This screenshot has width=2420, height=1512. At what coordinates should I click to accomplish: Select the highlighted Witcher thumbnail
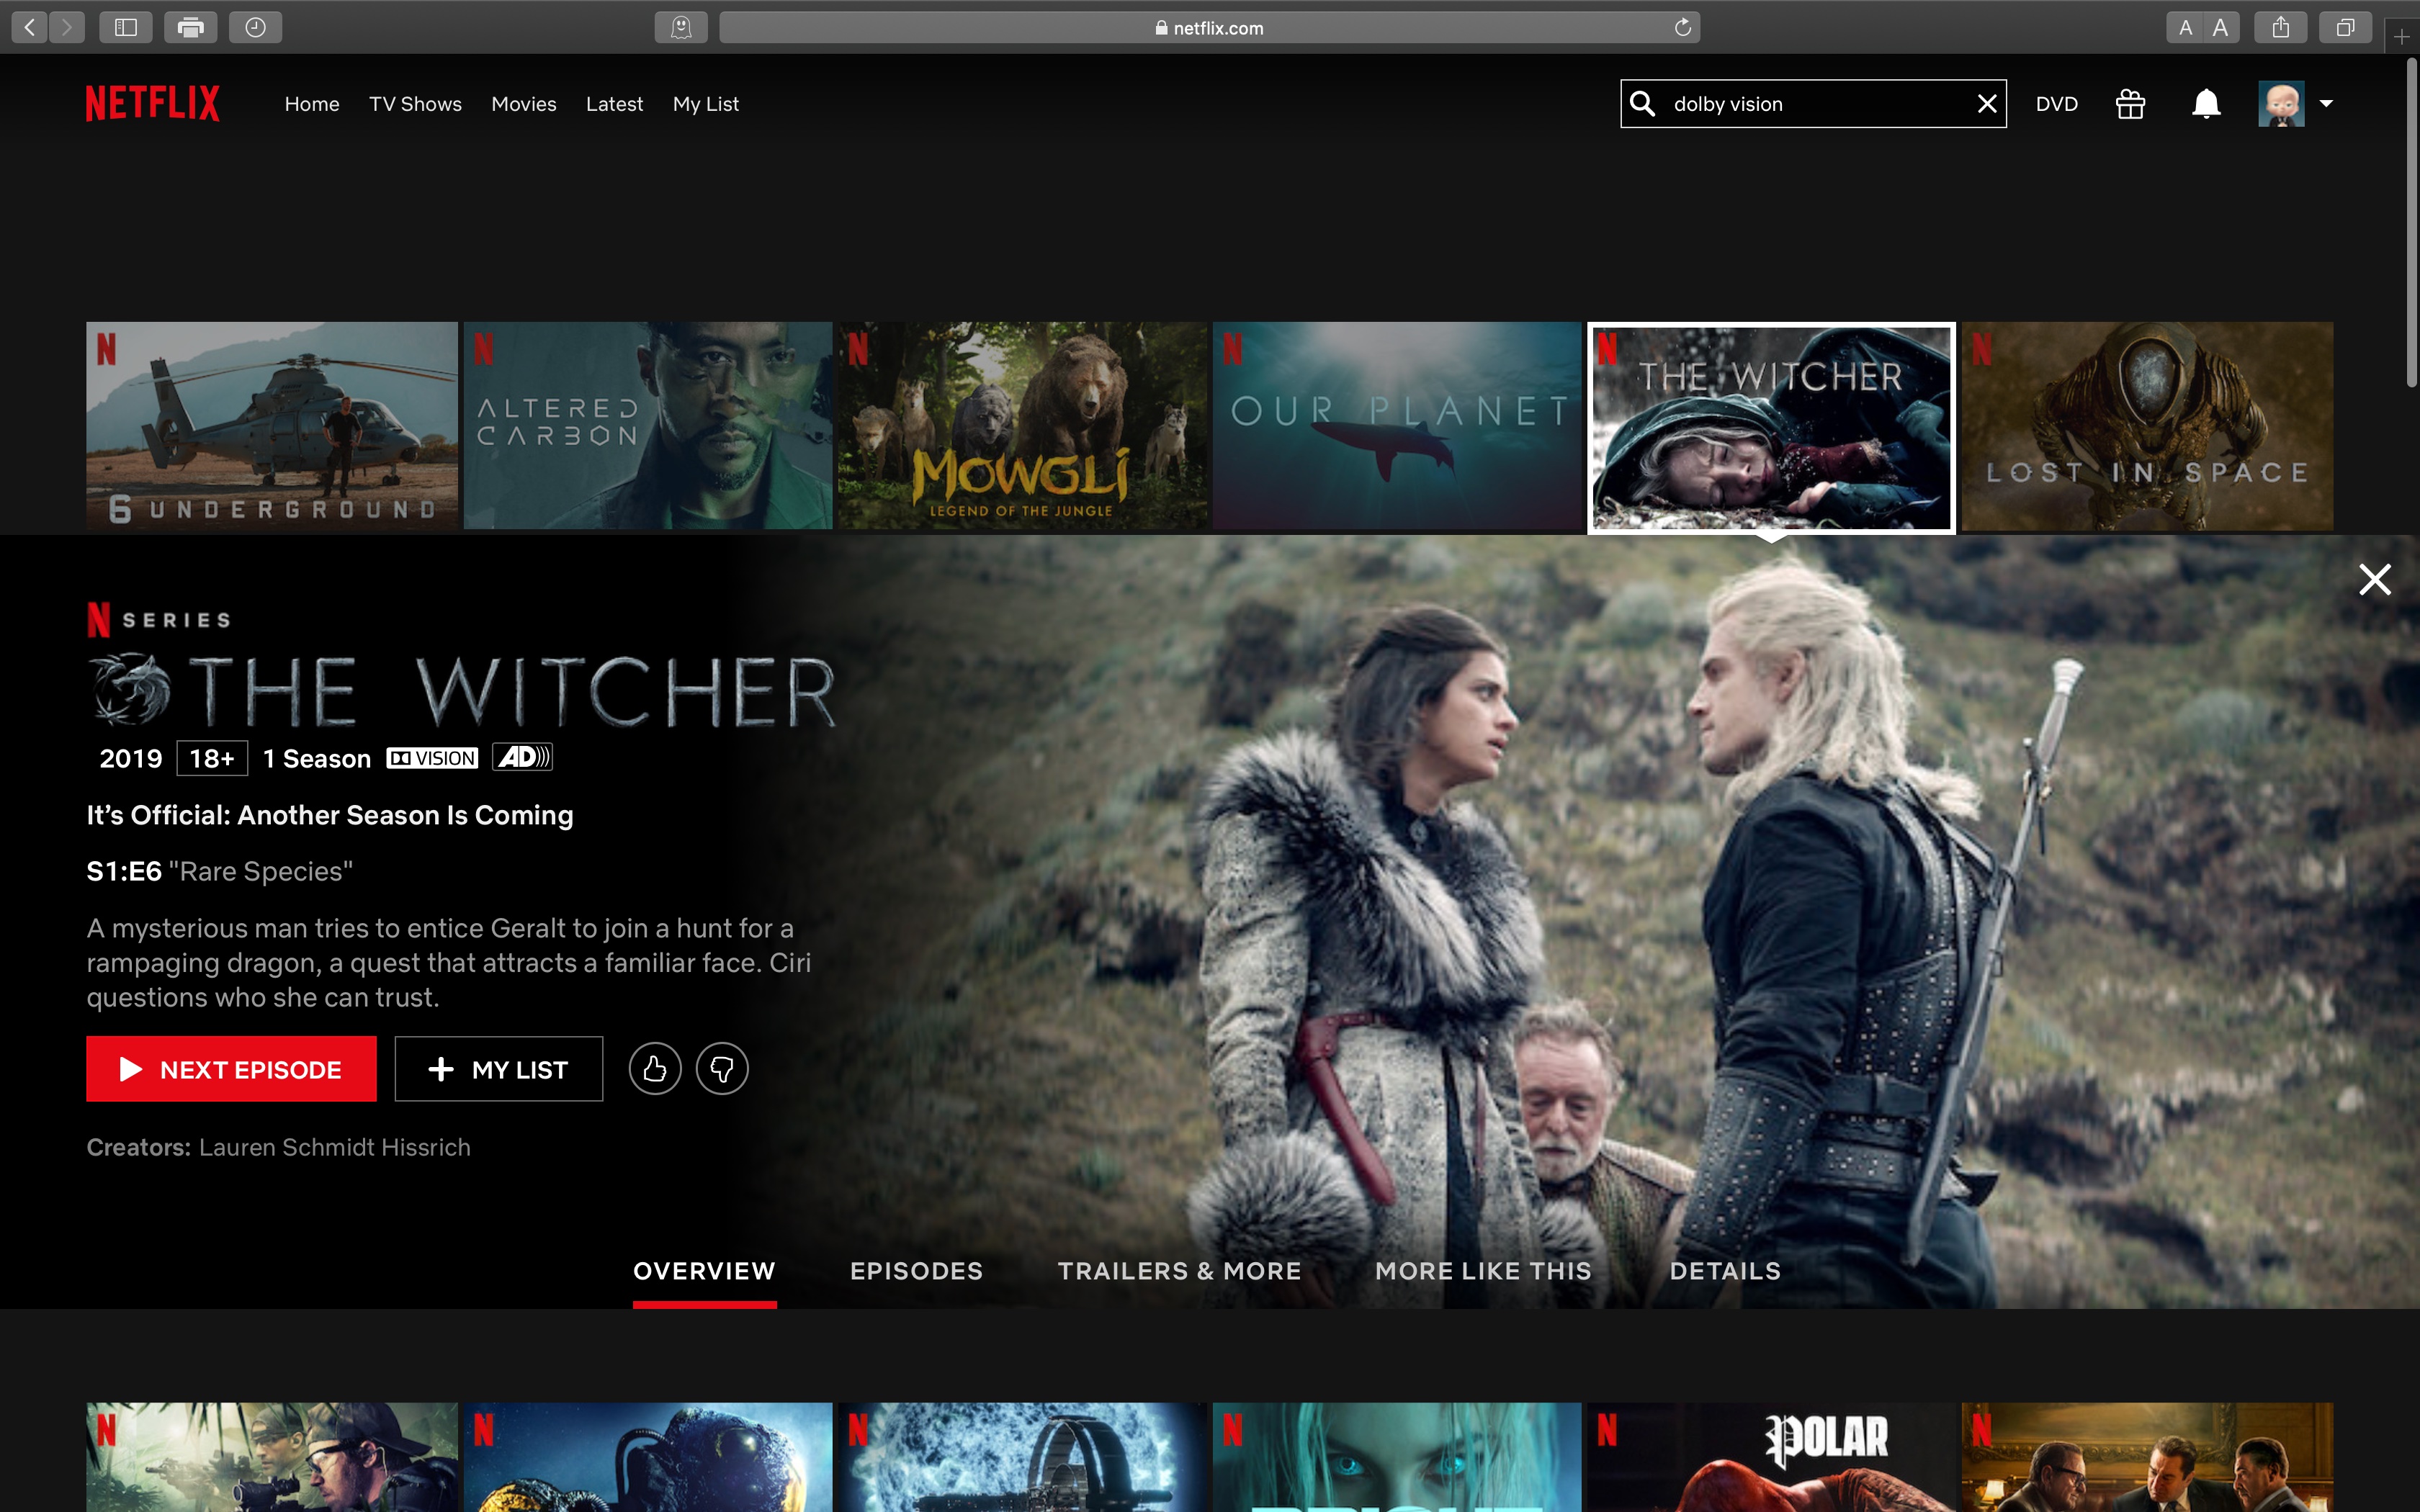(x=1772, y=428)
